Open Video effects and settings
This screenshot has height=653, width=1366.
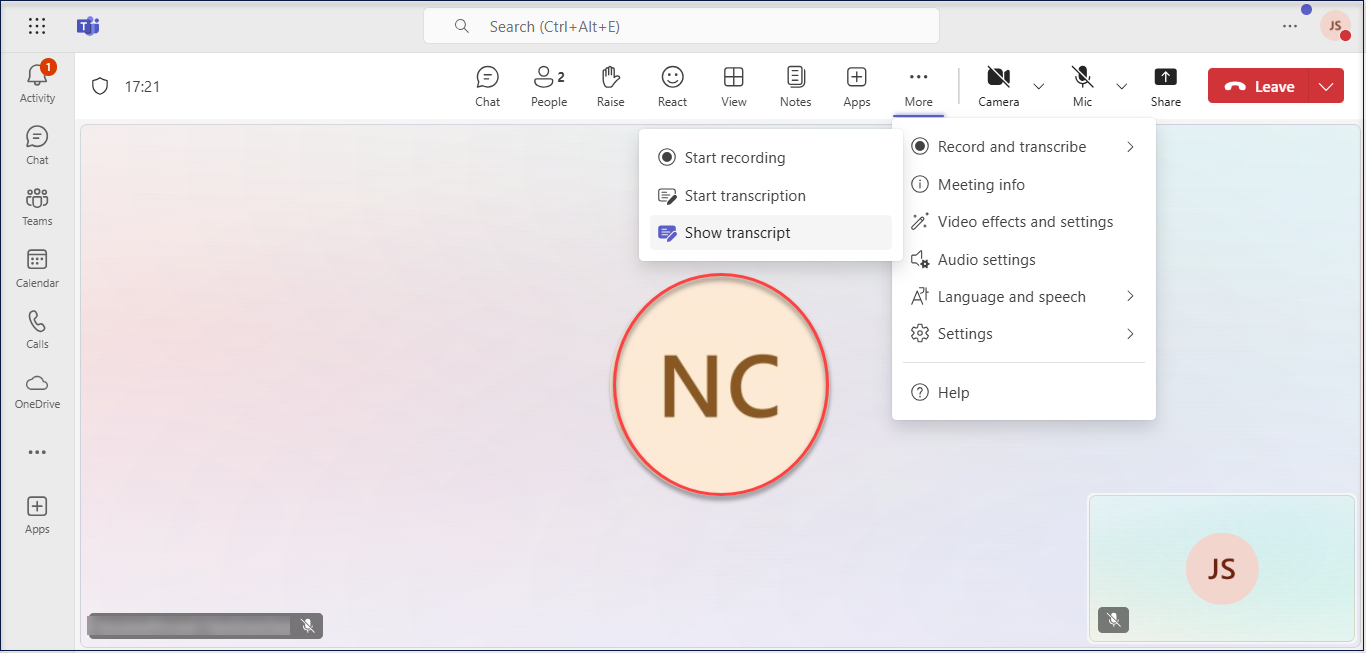click(x=1025, y=222)
